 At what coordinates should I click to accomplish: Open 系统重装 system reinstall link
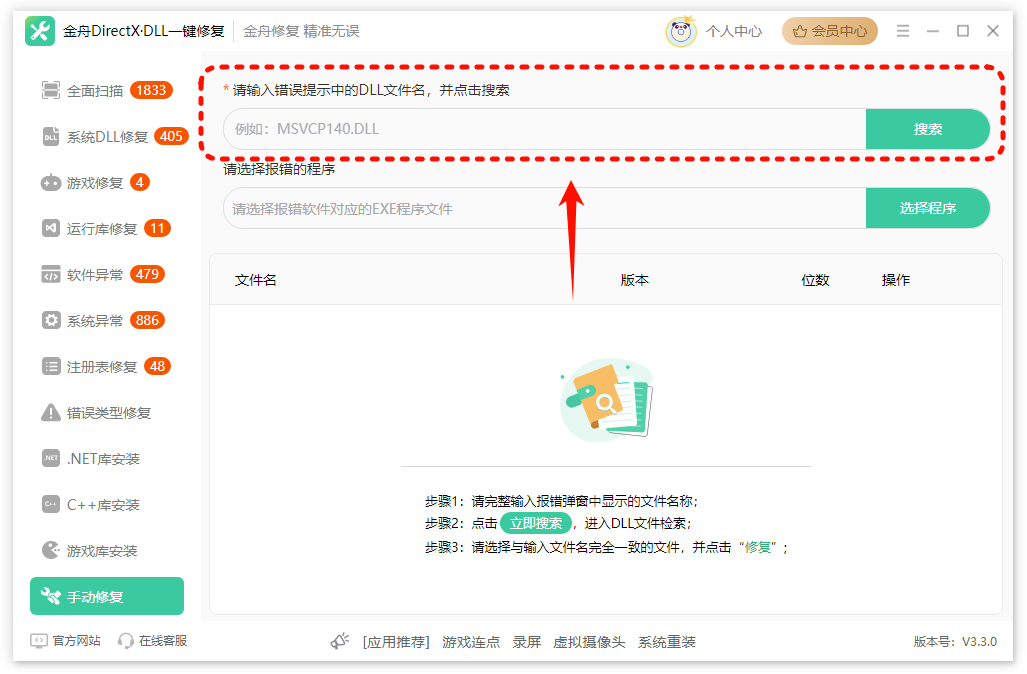pyautogui.click(x=667, y=642)
